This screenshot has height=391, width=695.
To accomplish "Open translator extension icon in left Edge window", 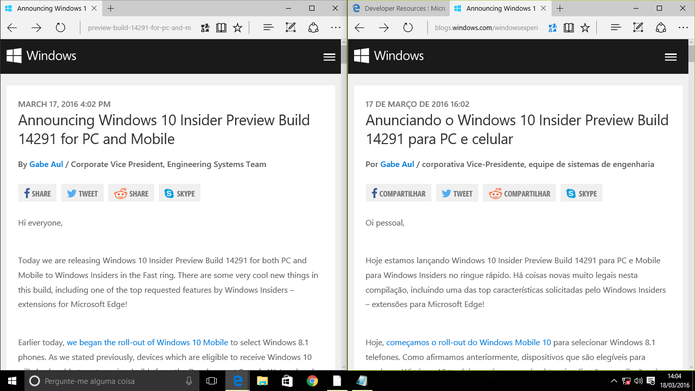I will (205, 28).
